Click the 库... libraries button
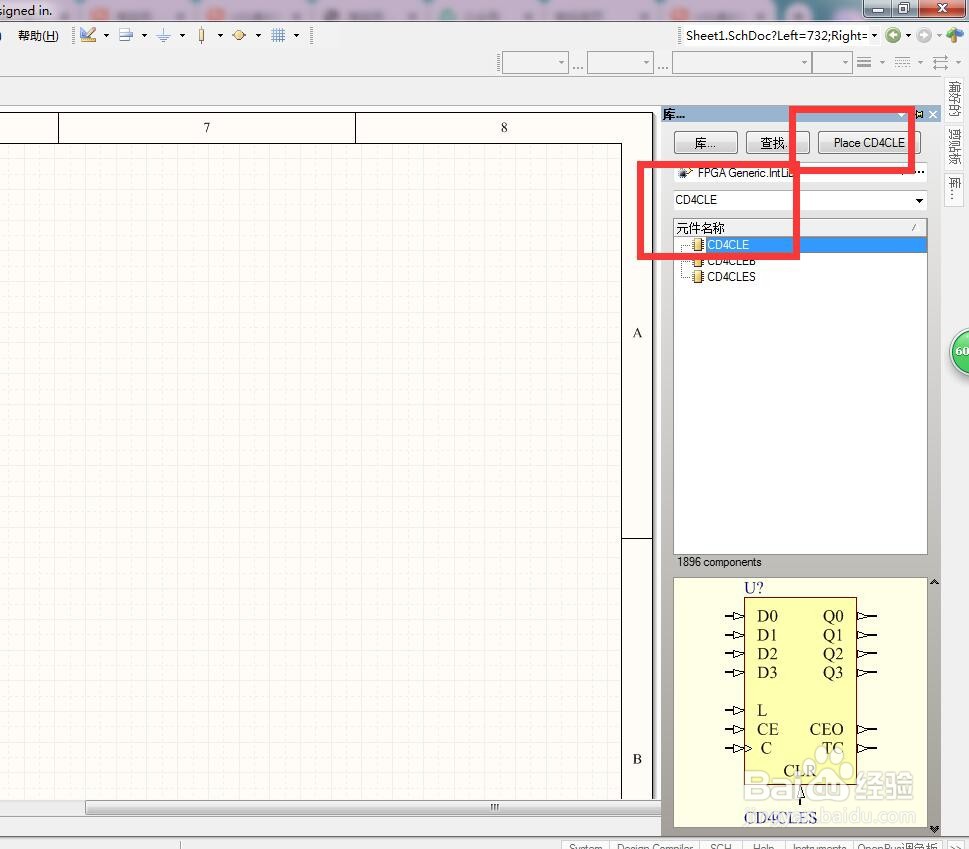969x849 pixels. [x=706, y=143]
